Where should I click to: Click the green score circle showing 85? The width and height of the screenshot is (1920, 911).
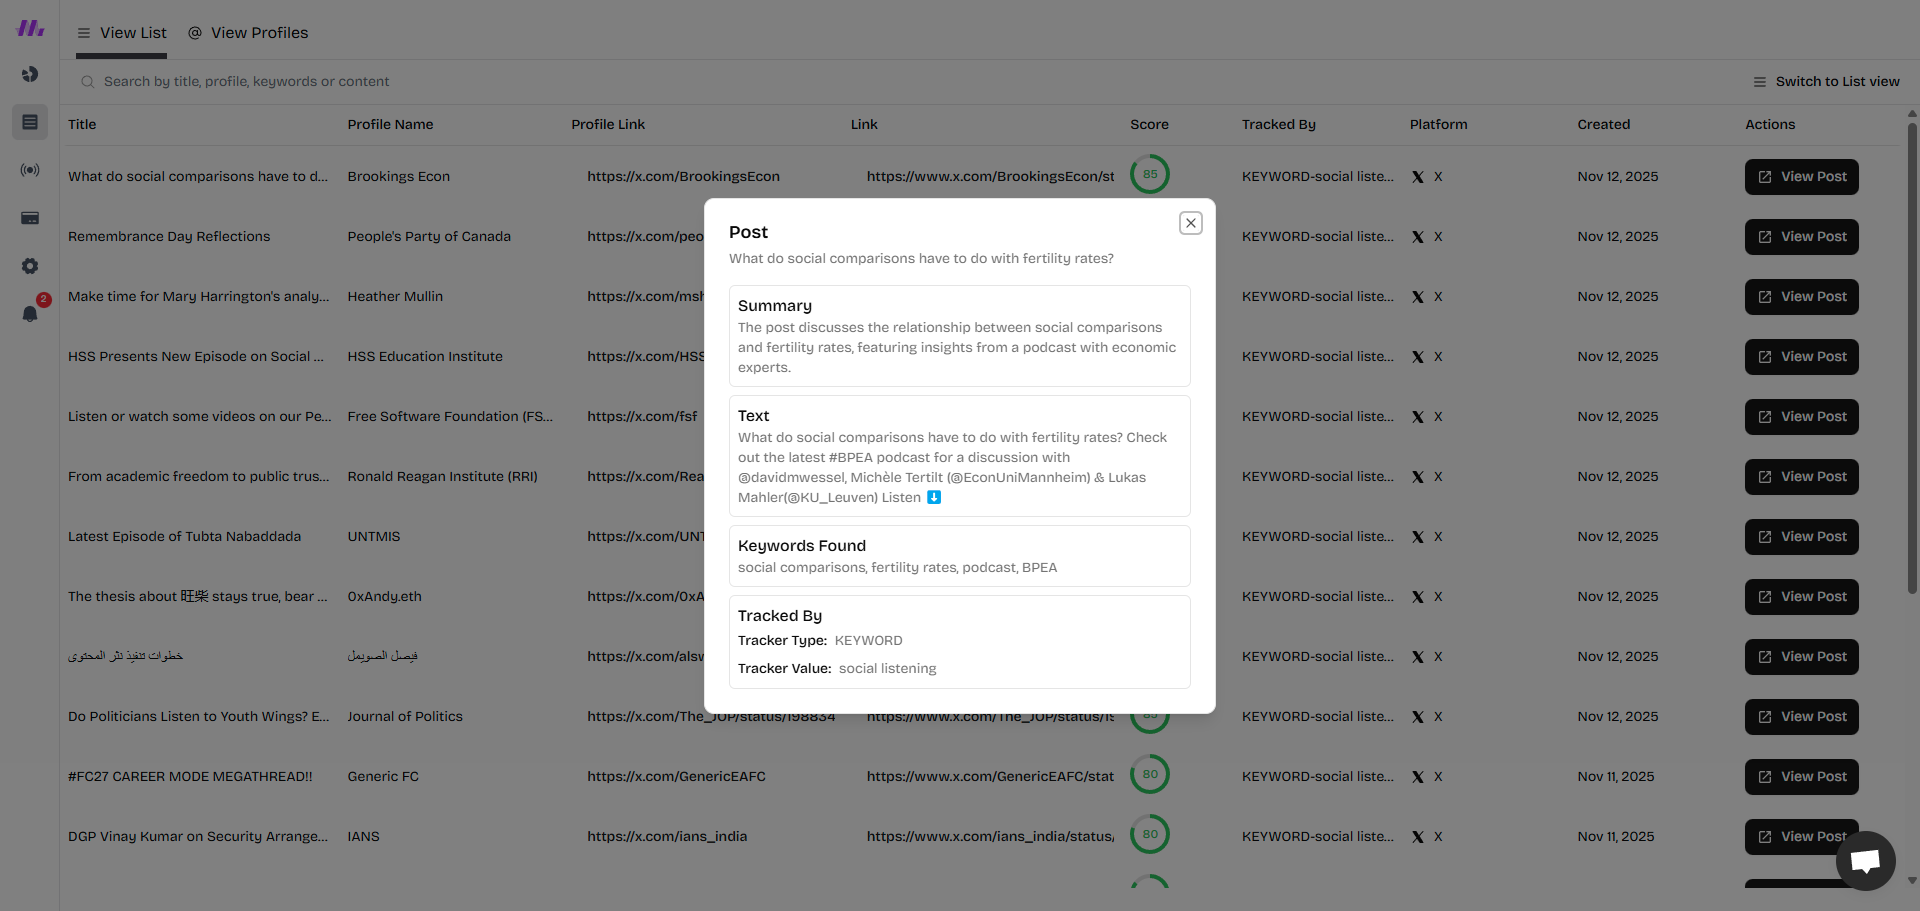(1150, 173)
